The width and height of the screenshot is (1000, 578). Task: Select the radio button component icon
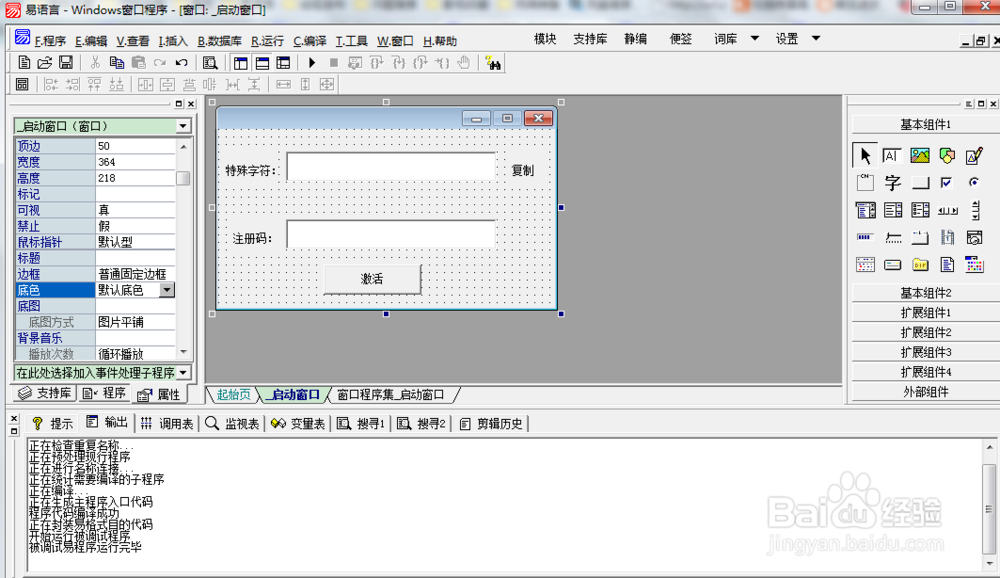click(x=974, y=182)
